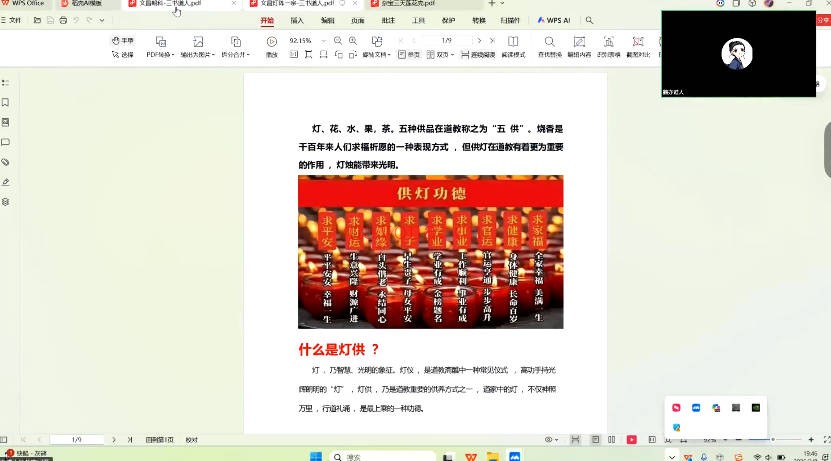
Task: Click the zoom out magnifier icon
Action: click(x=338, y=41)
